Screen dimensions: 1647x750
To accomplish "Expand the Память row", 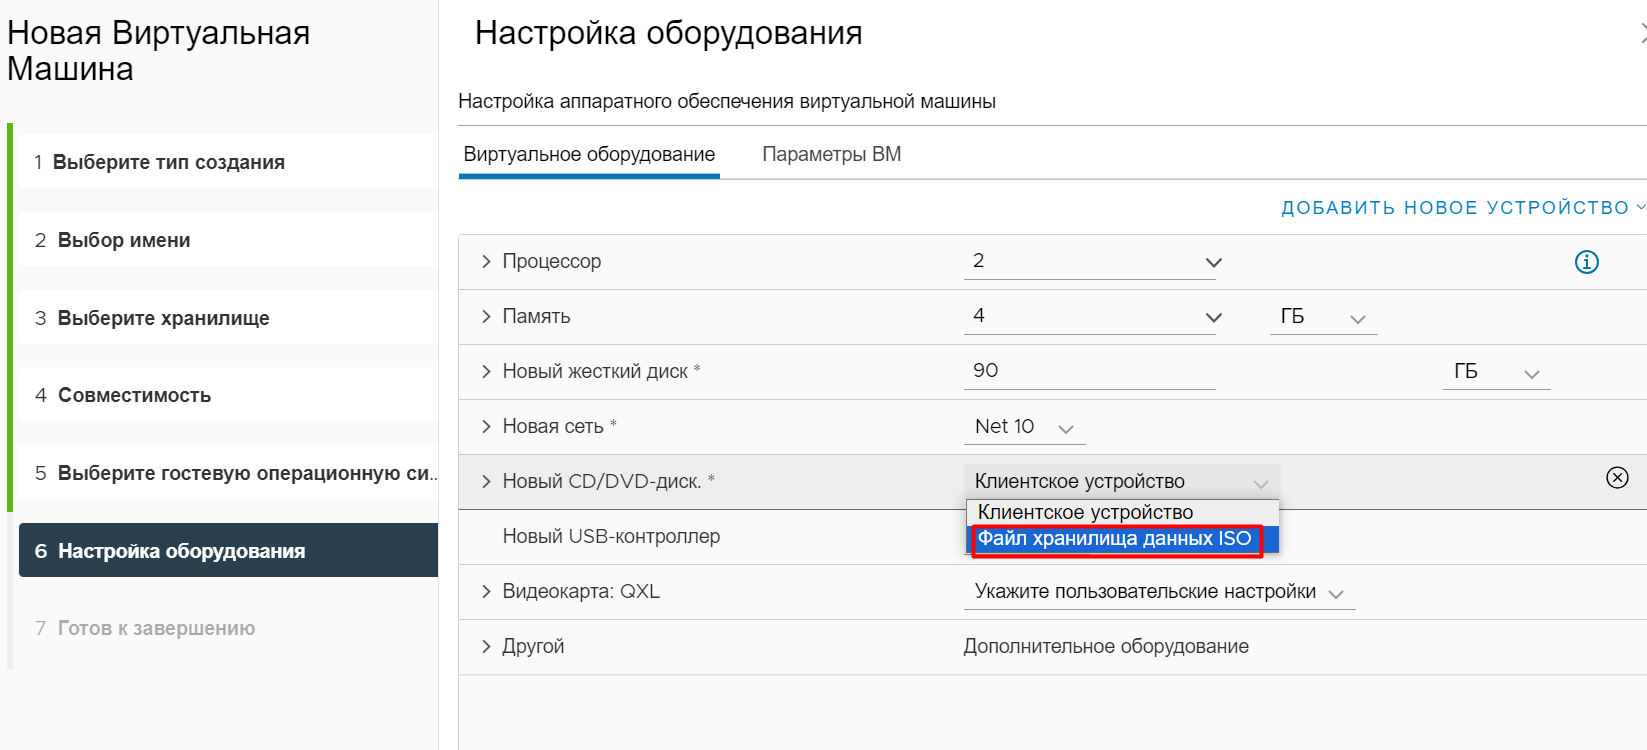I will click(486, 316).
